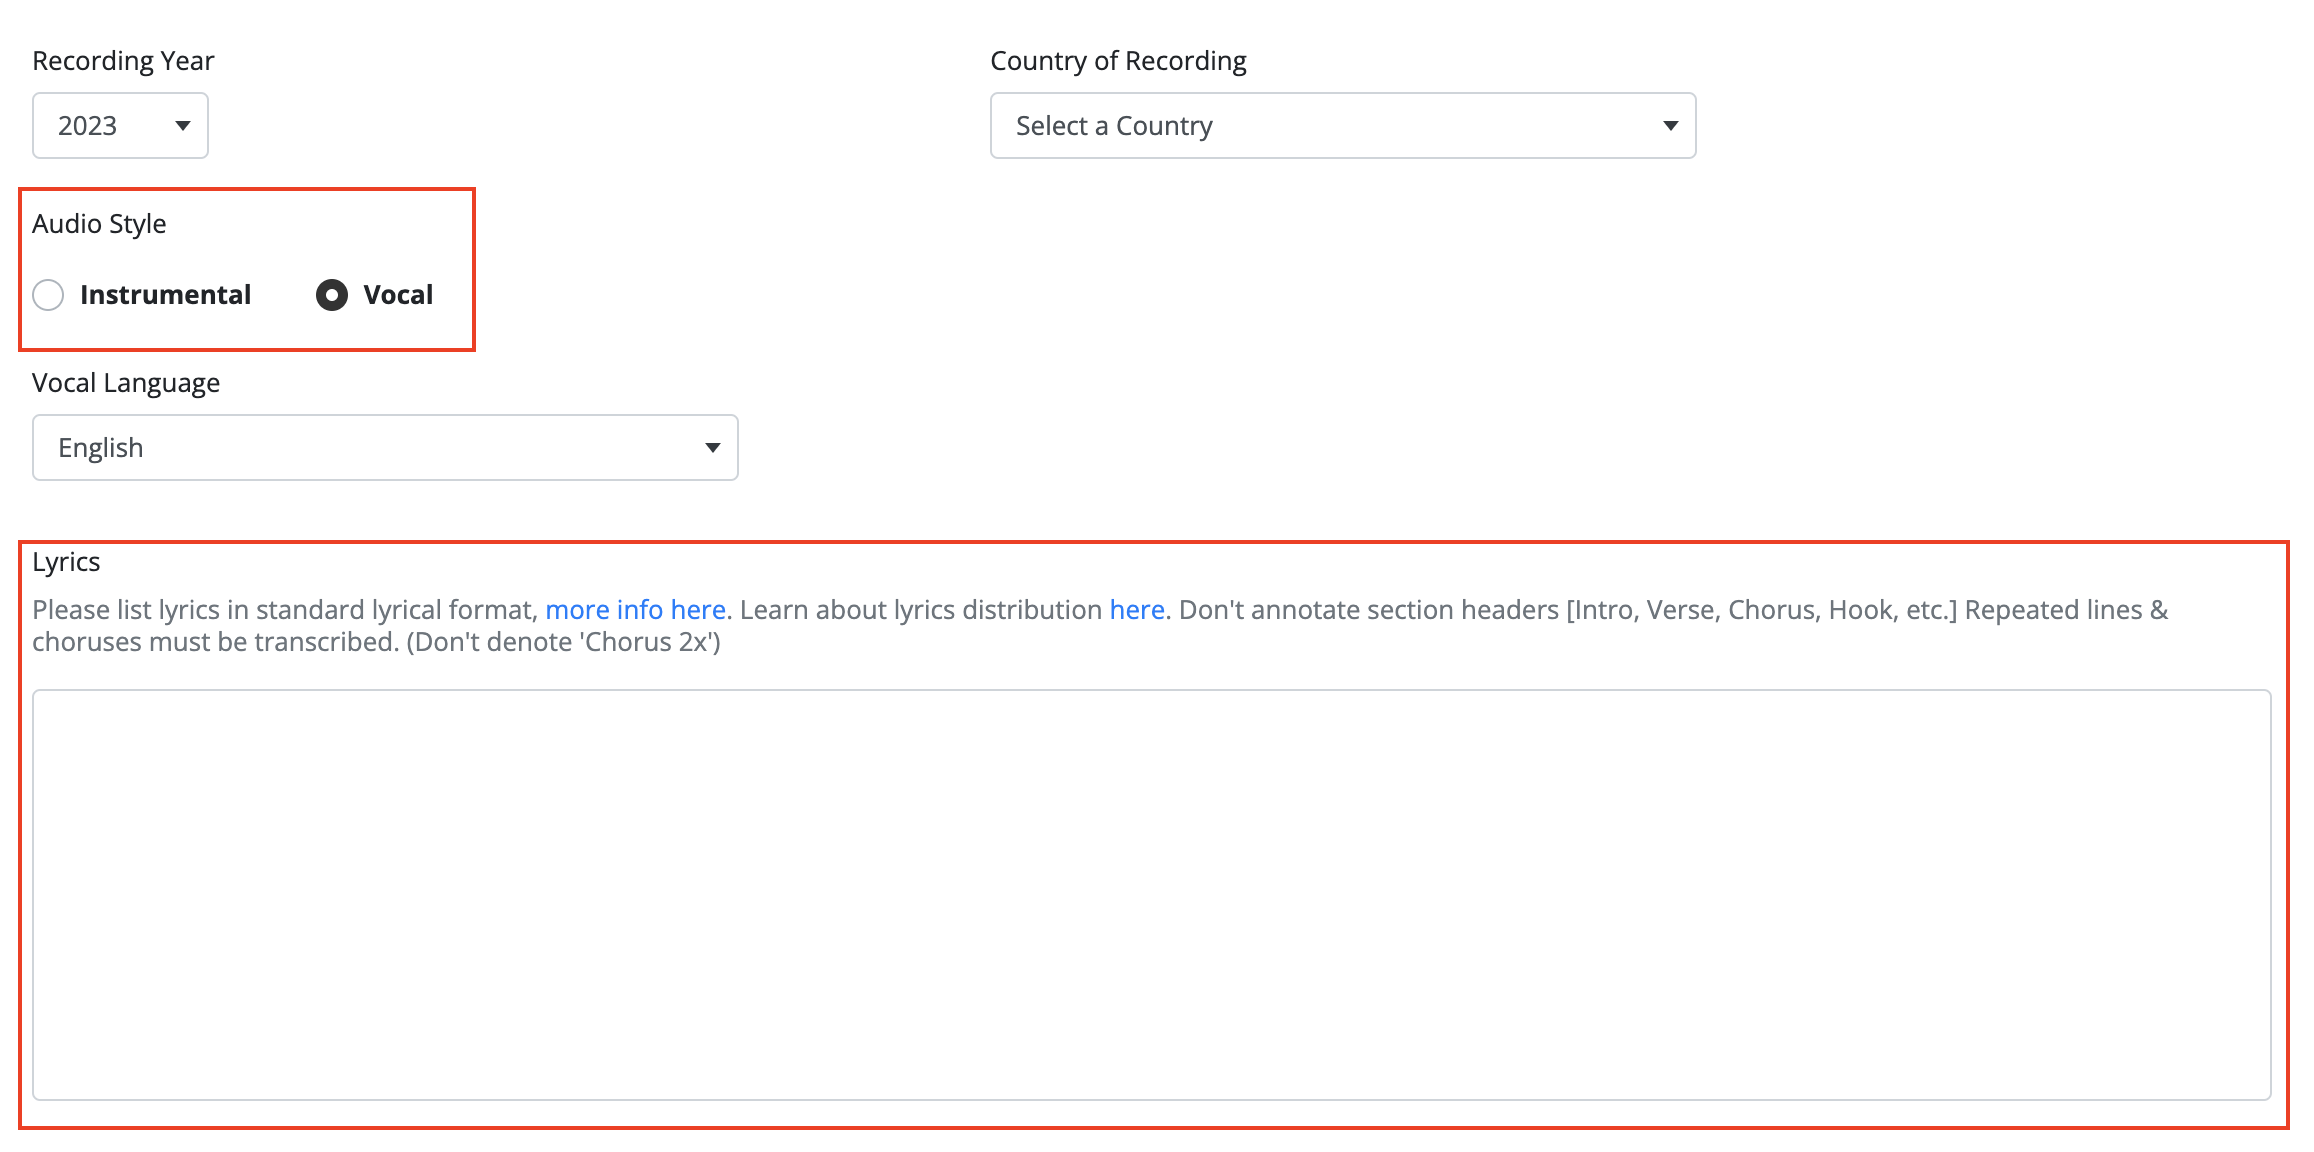The width and height of the screenshot is (2314, 1152).
Task: Select the Instrumental radio button
Action: coord(48,295)
